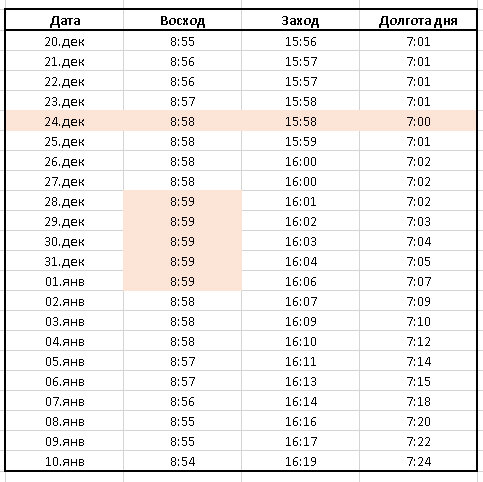Click the 20.дек date cell
483x482 pixels.
(x=64, y=41)
